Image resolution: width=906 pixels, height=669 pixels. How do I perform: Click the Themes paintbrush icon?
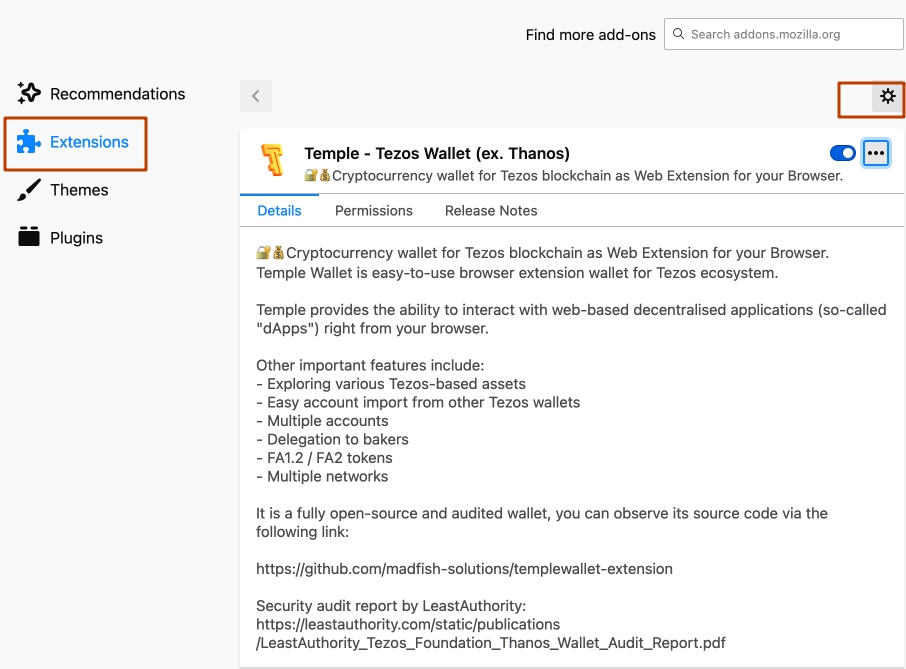tap(29, 190)
